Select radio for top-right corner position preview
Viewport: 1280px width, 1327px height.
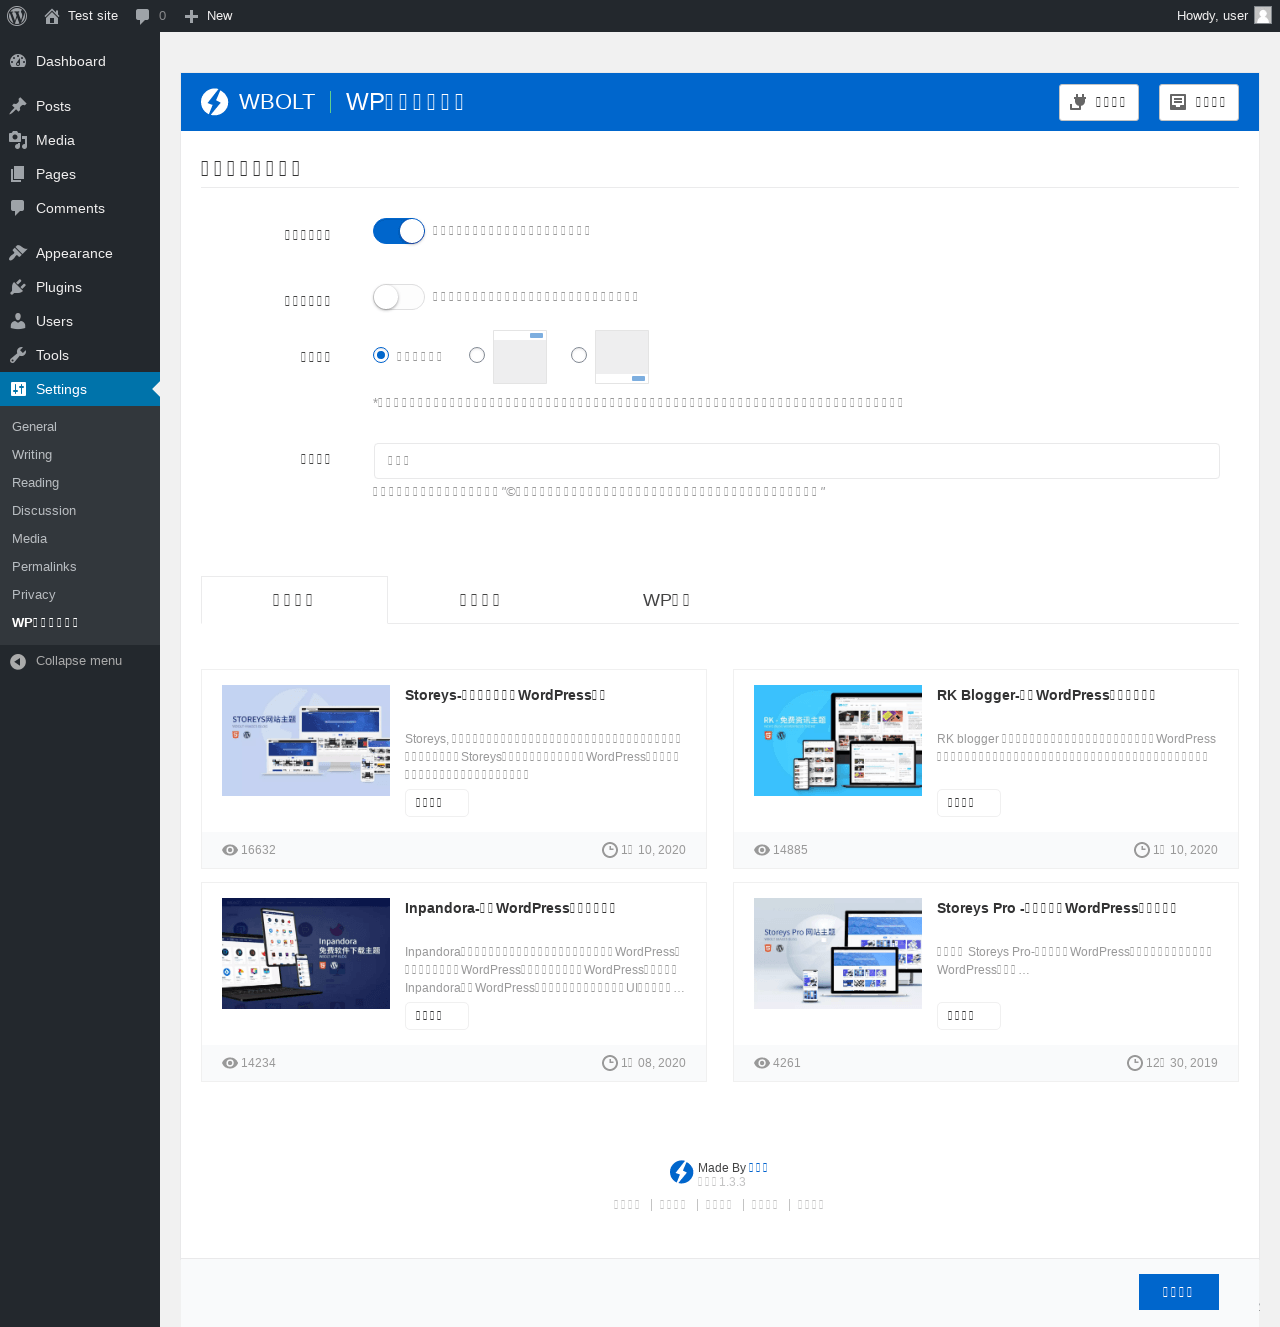[477, 355]
